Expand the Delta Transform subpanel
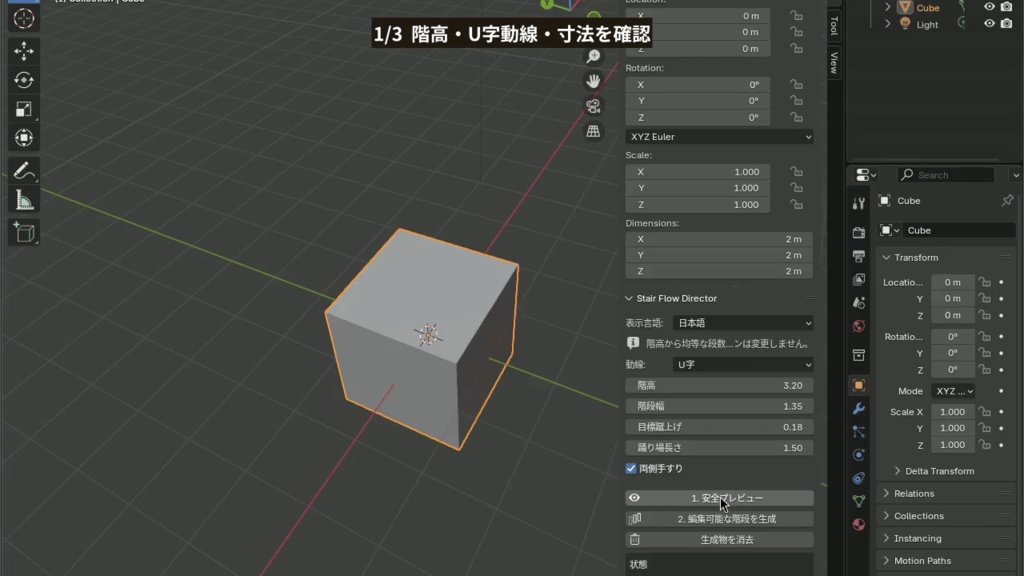The height and width of the screenshot is (576, 1024). pos(897,471)
